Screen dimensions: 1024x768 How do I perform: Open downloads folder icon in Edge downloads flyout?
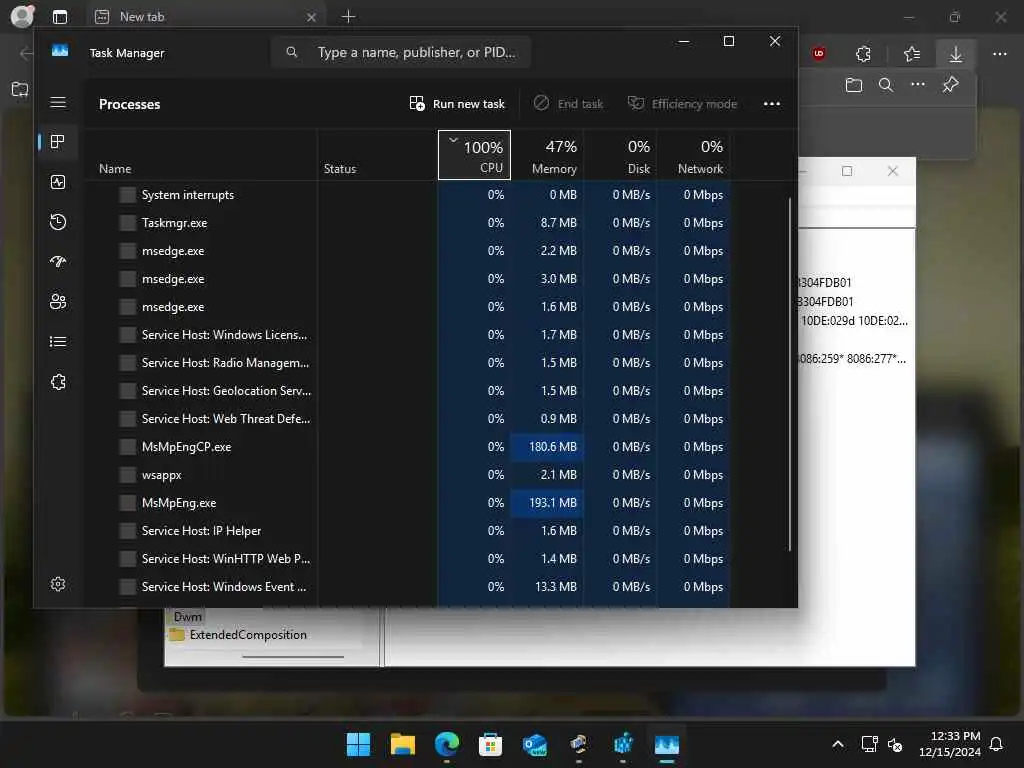[854, 85]
